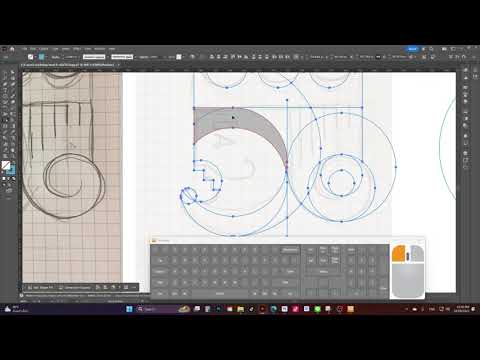Image resolution: width=480 pixels, height=360 pixels.
Task: Open the Arrange Documents icon
Action: click(444, 49)
